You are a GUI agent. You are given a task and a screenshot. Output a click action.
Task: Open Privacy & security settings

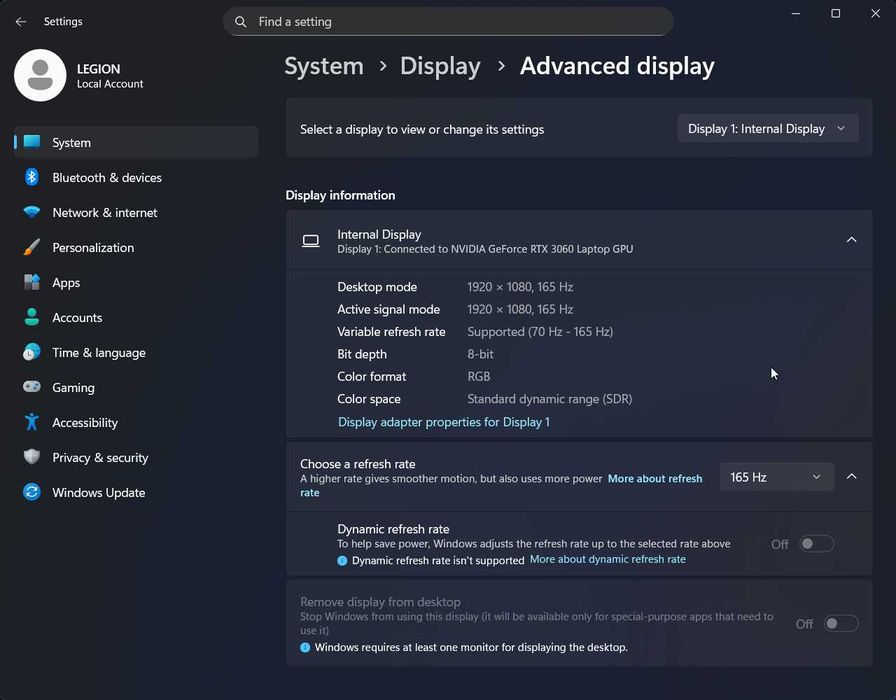pyautogui.click(x=136, y=458)
